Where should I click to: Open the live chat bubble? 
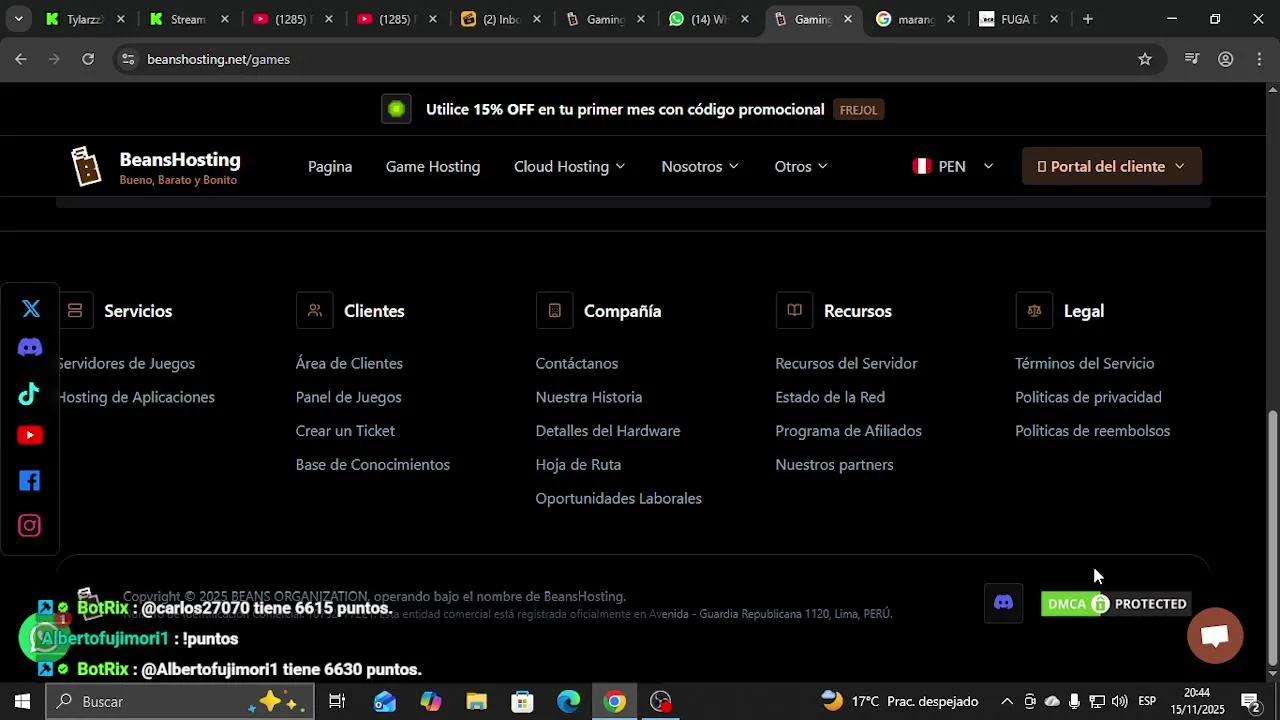(1215, 636)
